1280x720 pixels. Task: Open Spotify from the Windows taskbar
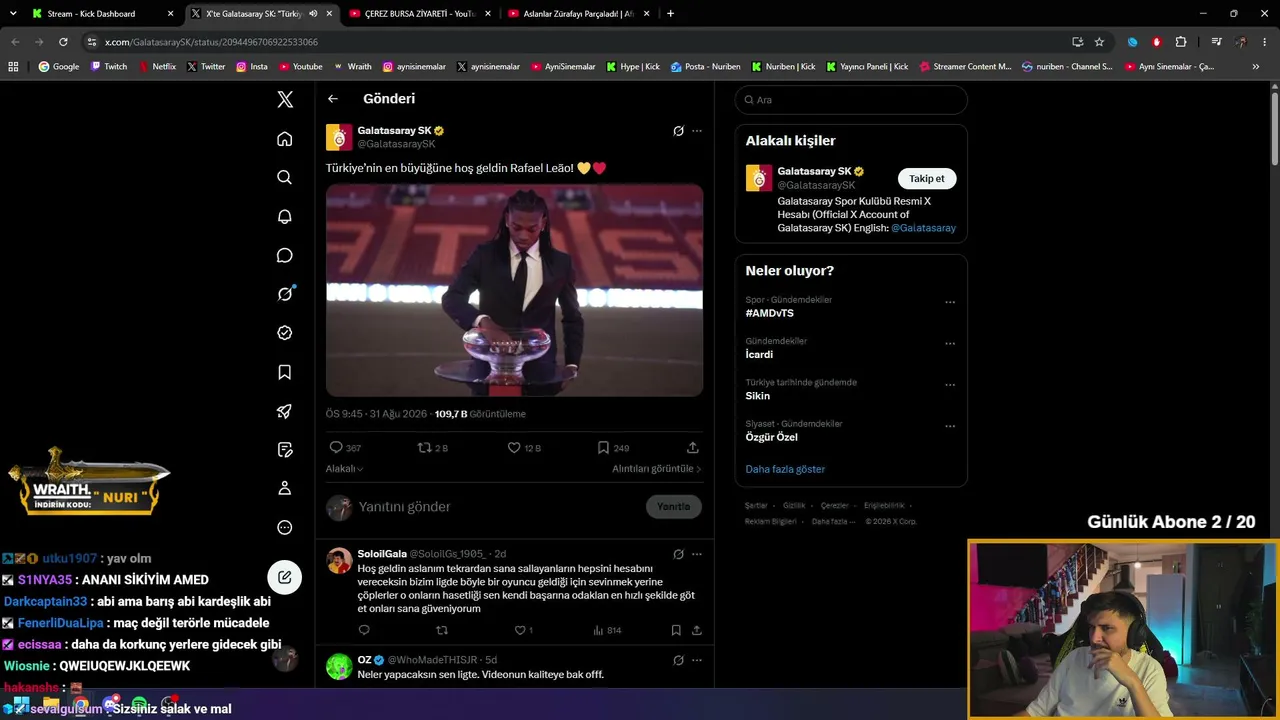139,705
